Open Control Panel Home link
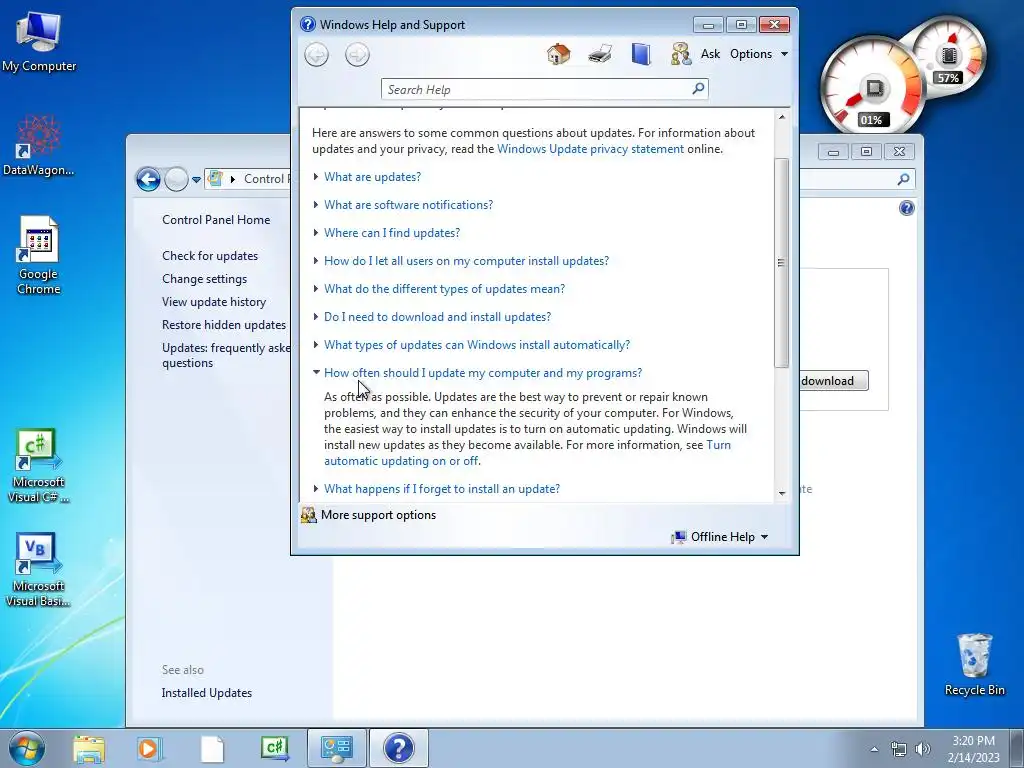This screenshot has height=768, width=1024. click(x=216, y=220)
